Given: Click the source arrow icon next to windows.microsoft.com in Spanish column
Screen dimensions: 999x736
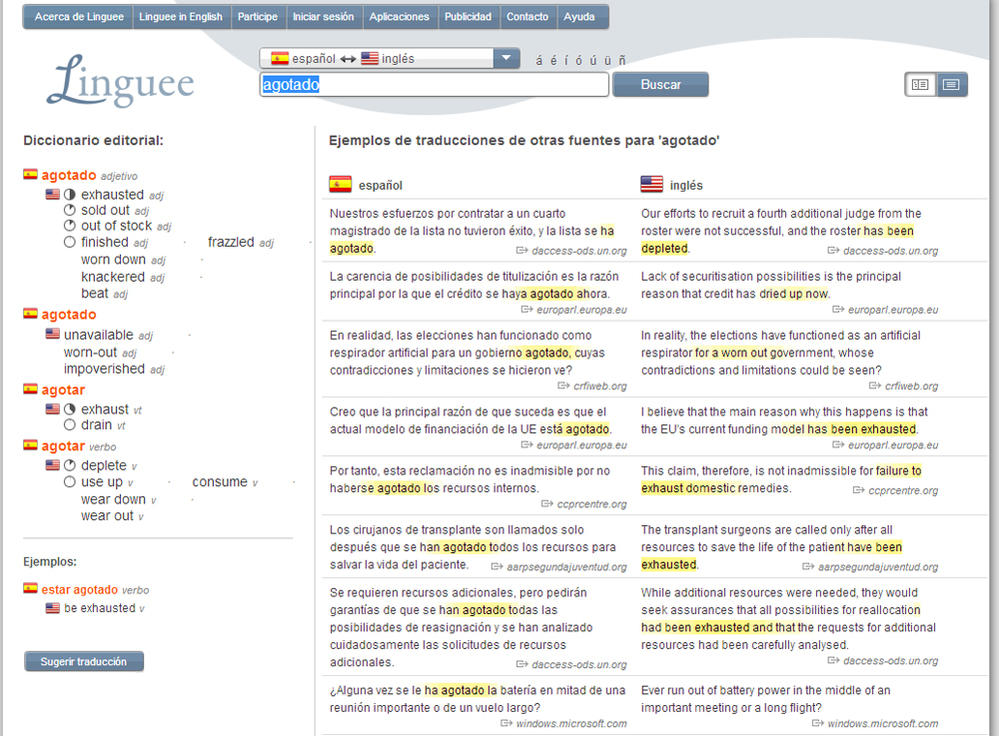Looking at the screenshot, I should [x=507, y=724].
